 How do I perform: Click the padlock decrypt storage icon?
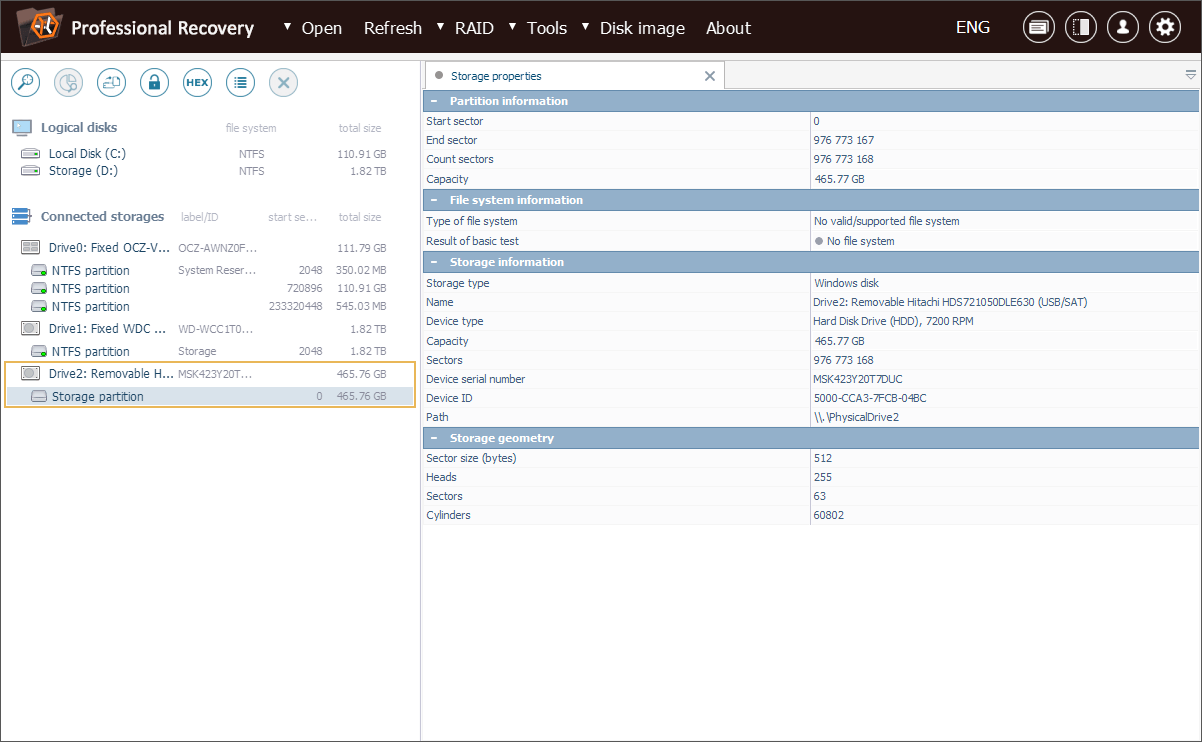(154, 83)
